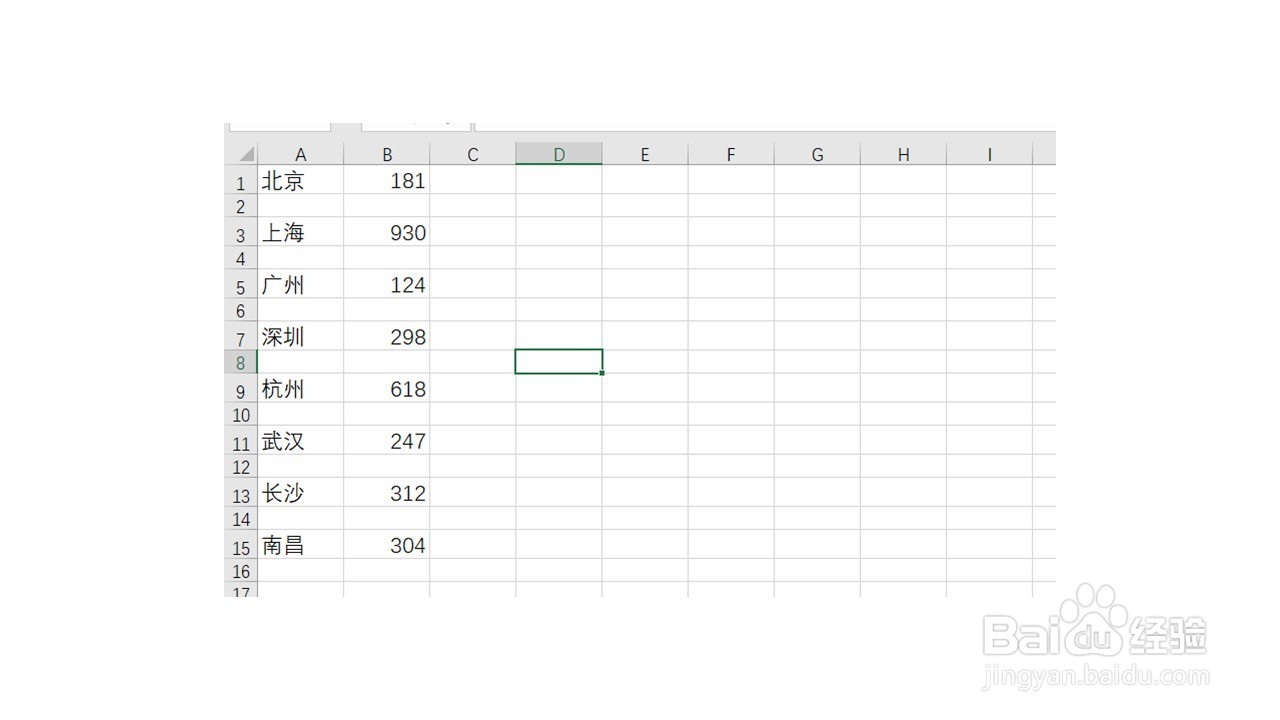This screenshot has height=720, width=1280.
Task: Select row 13 header
Action: 241,492
